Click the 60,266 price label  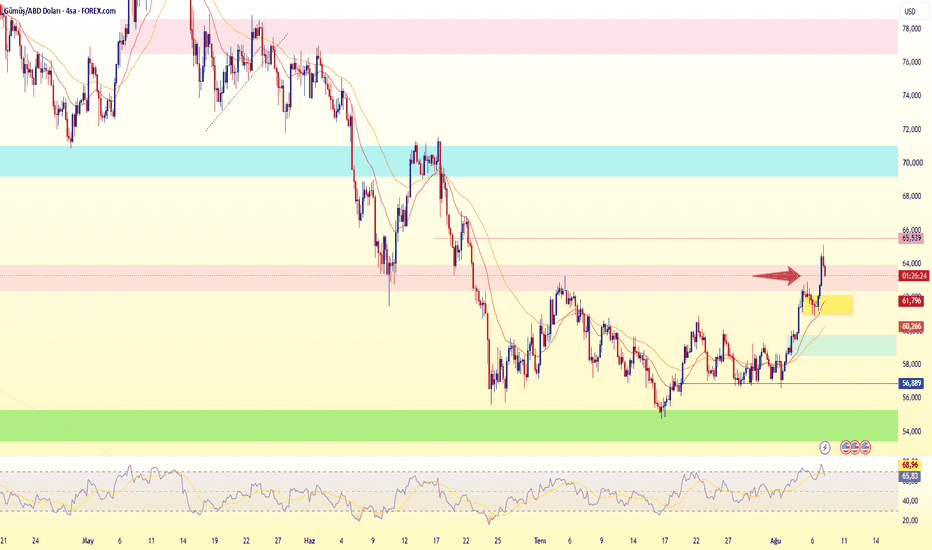click(911, 326)
